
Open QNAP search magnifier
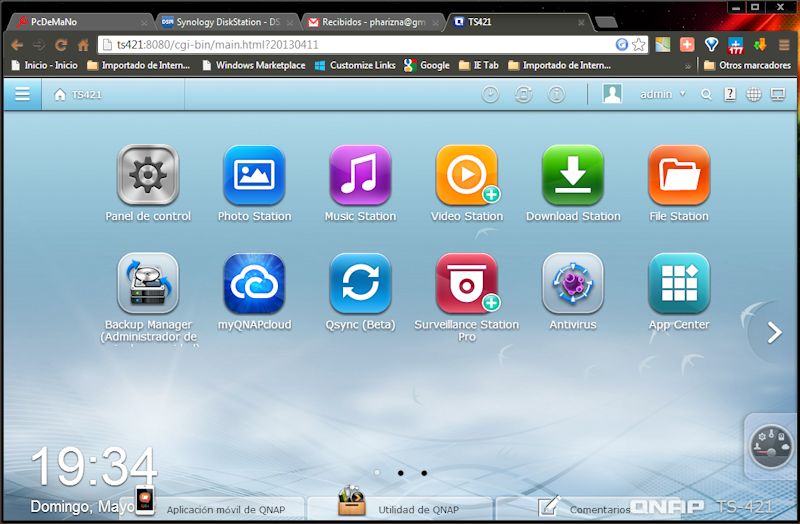(x=706, y=94)
